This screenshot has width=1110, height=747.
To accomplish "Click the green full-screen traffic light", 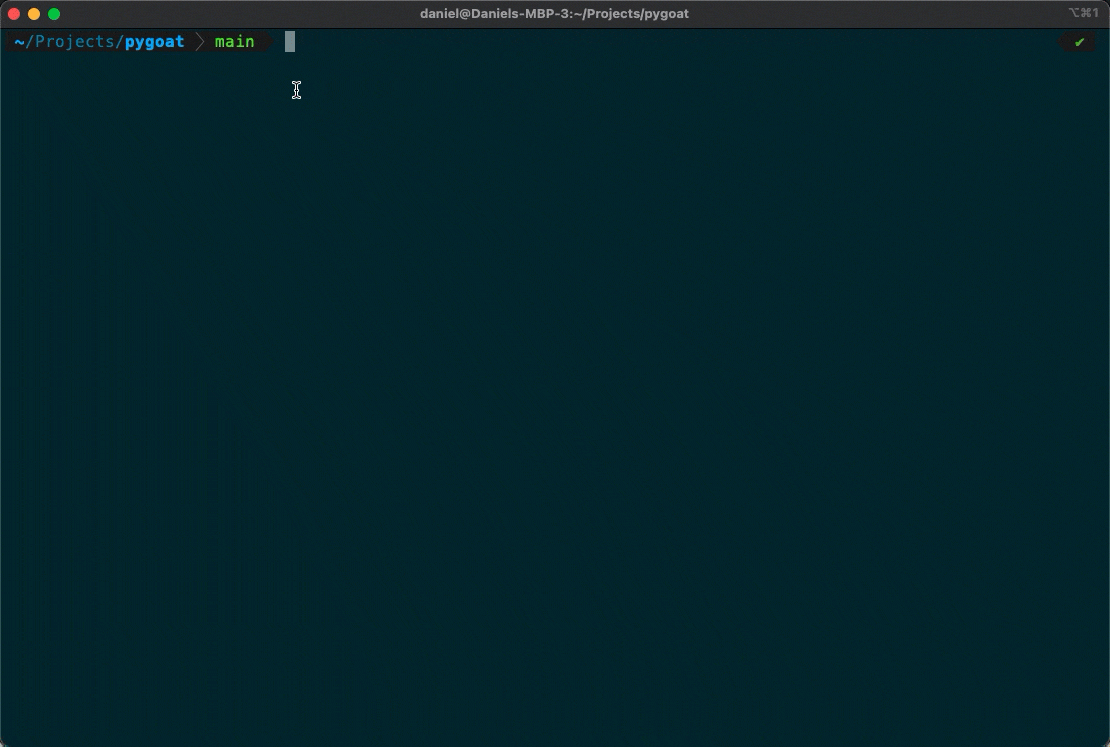I will tap(53, 14).
